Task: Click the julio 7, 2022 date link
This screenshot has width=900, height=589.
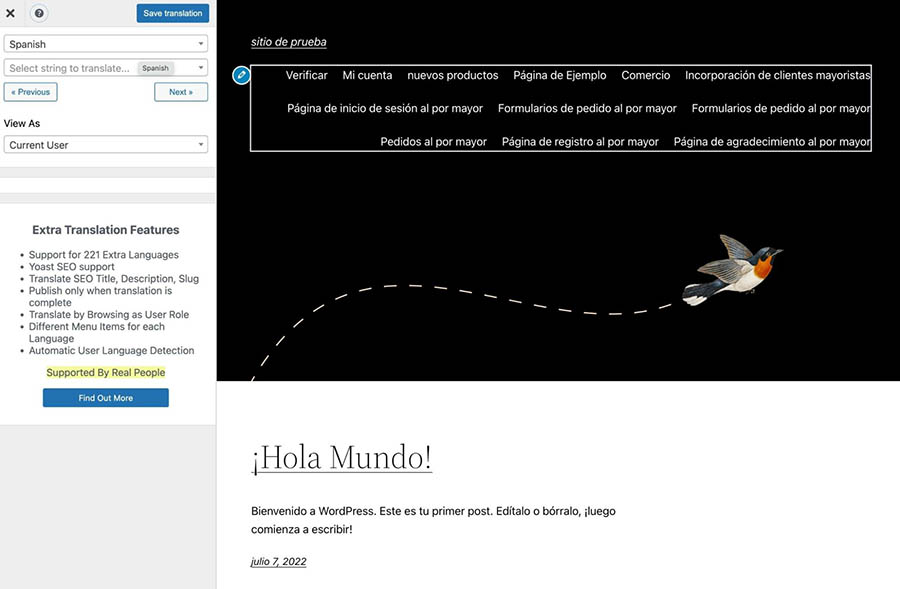Action: 278,561
